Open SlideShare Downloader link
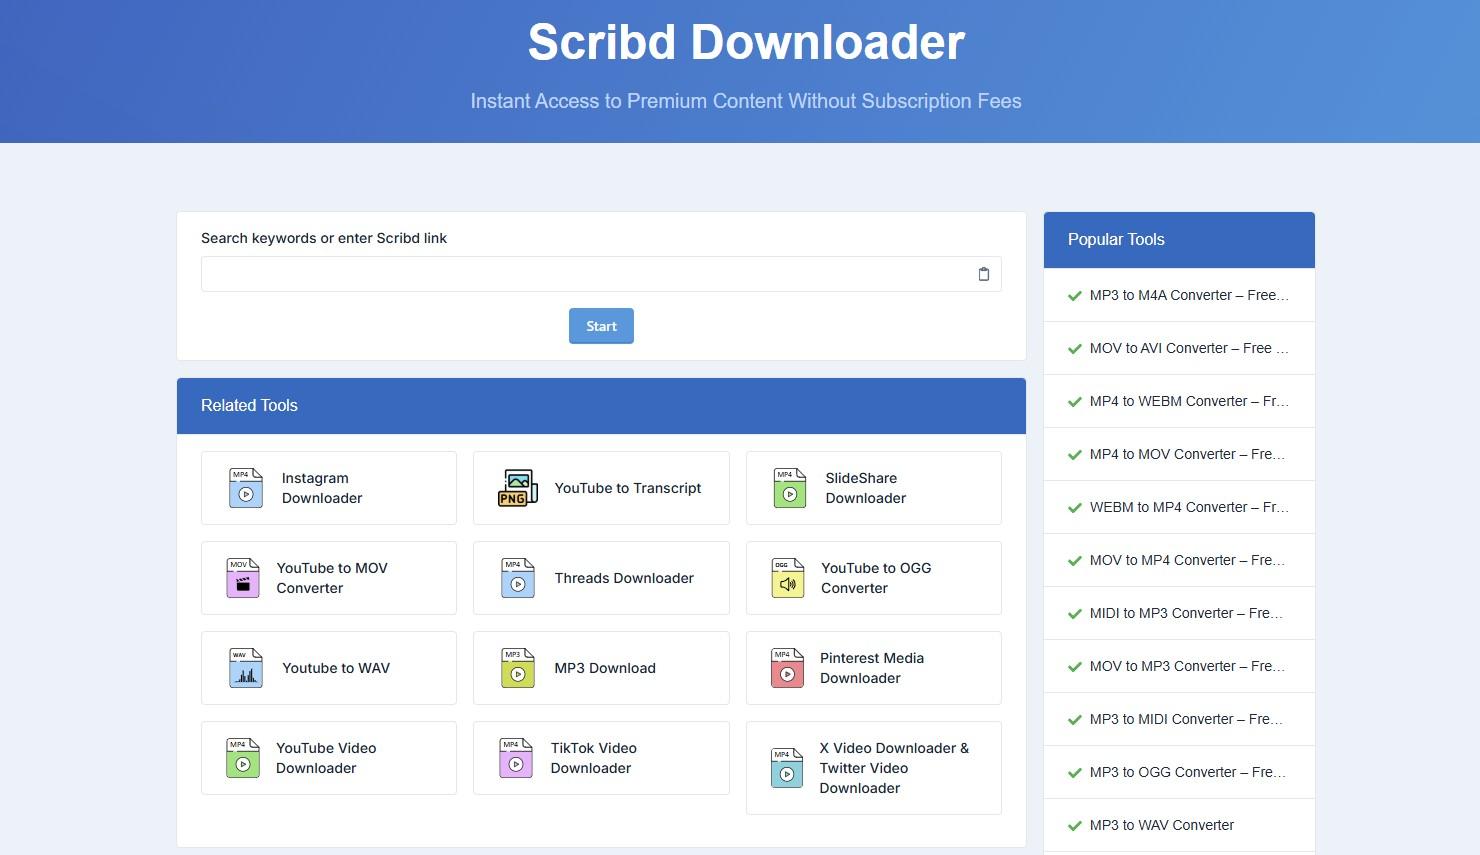The height and width of the screenshot is (855, 1480). click(x=874, y=488)
